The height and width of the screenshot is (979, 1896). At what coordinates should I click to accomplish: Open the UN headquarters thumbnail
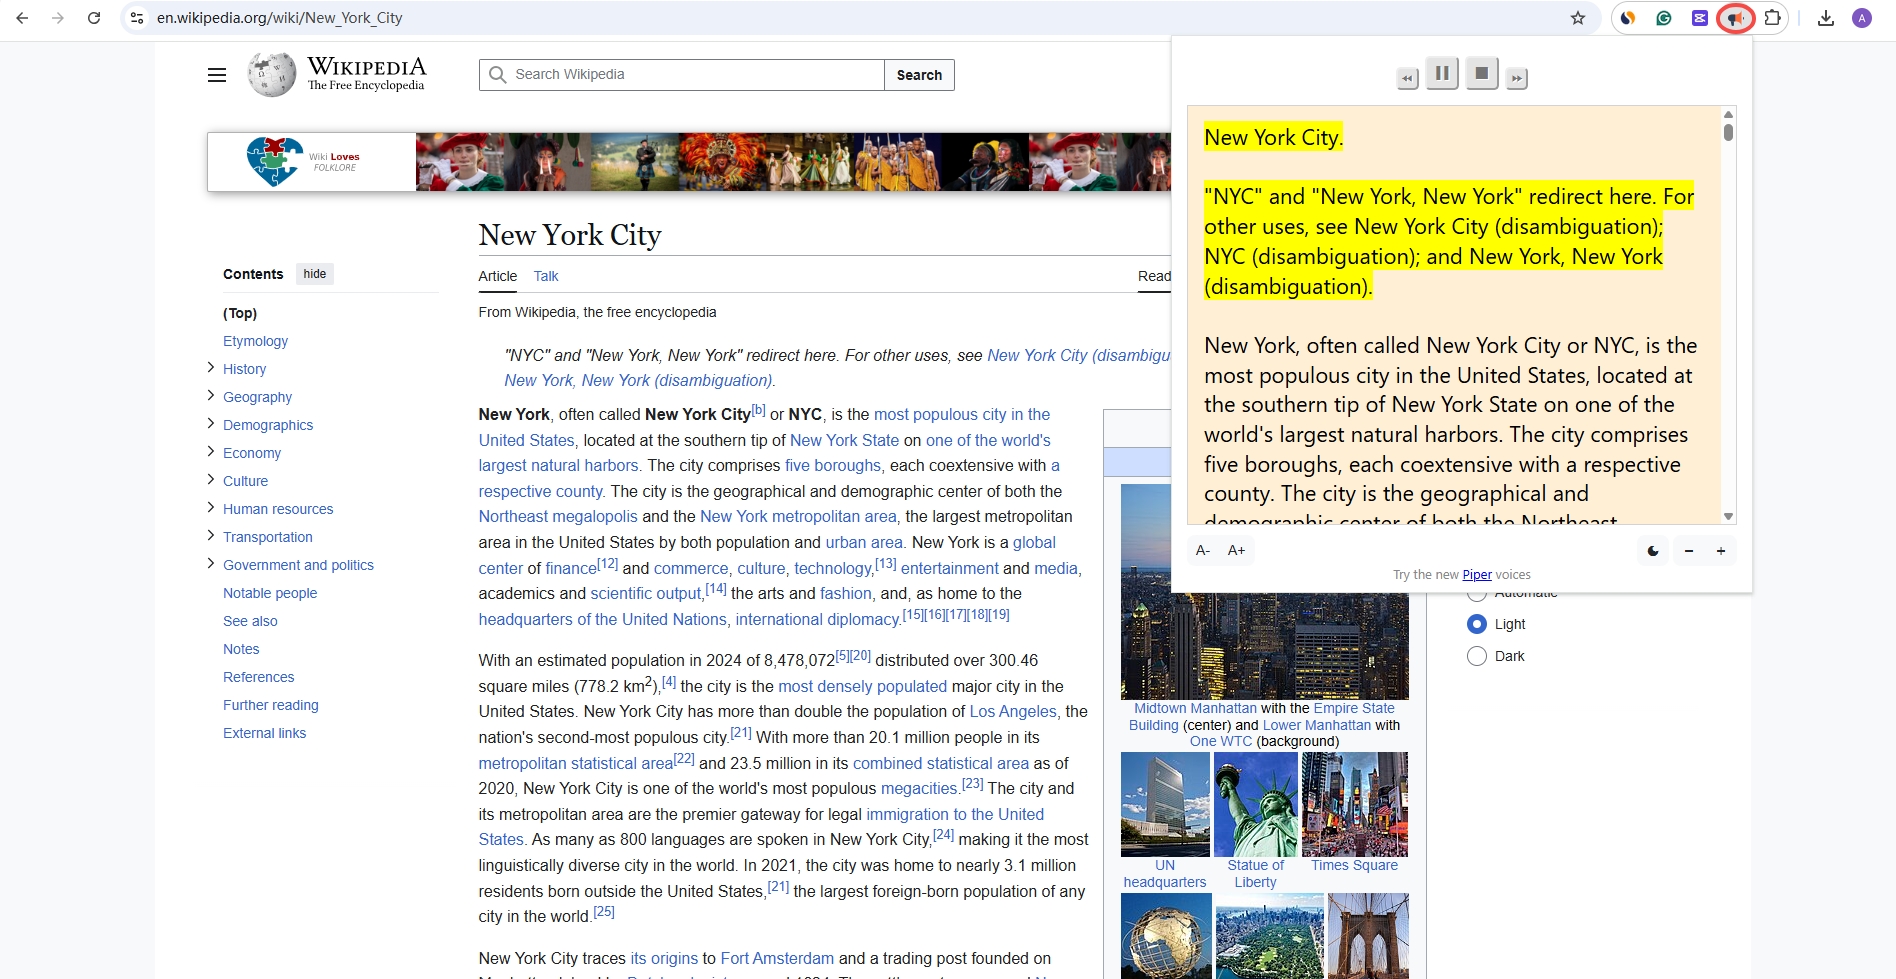pos(1165,804)
